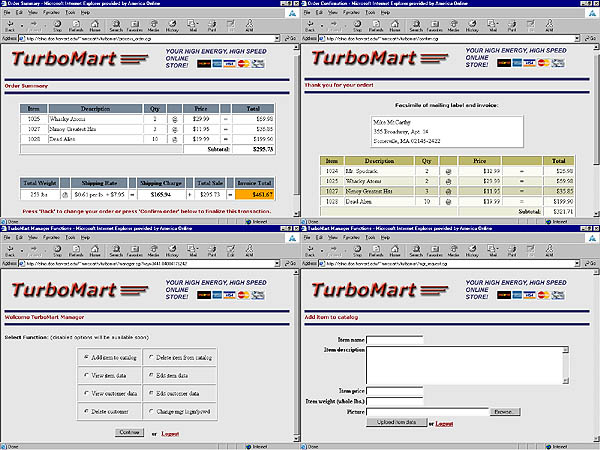Click the Continue button
This screenshot has width=600, height=450.
point(130,432)
